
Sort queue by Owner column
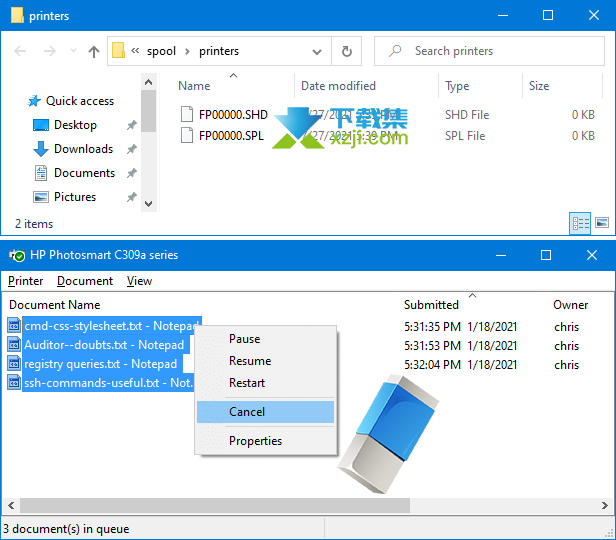pyautogui.click(x=570, y=305)
